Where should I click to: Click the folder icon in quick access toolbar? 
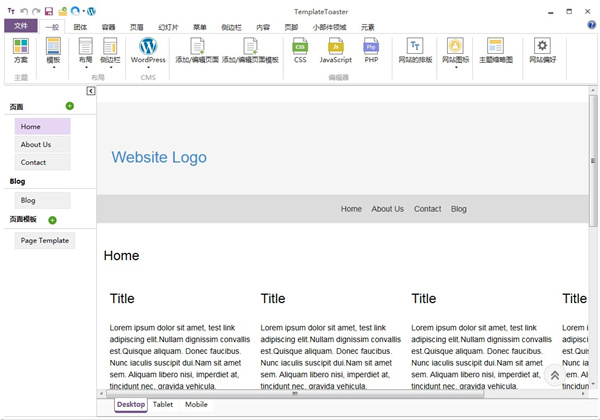click(x=62, y=11)
